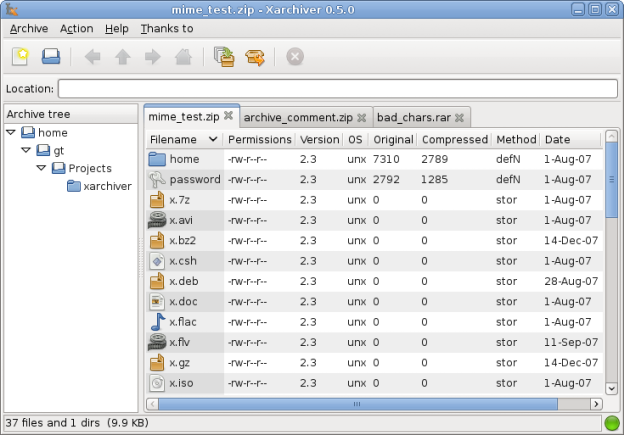Close the bad_chars.rar tab
Image resolution: width=624 pixels, height=435 pixels.
tap(459, 117)
